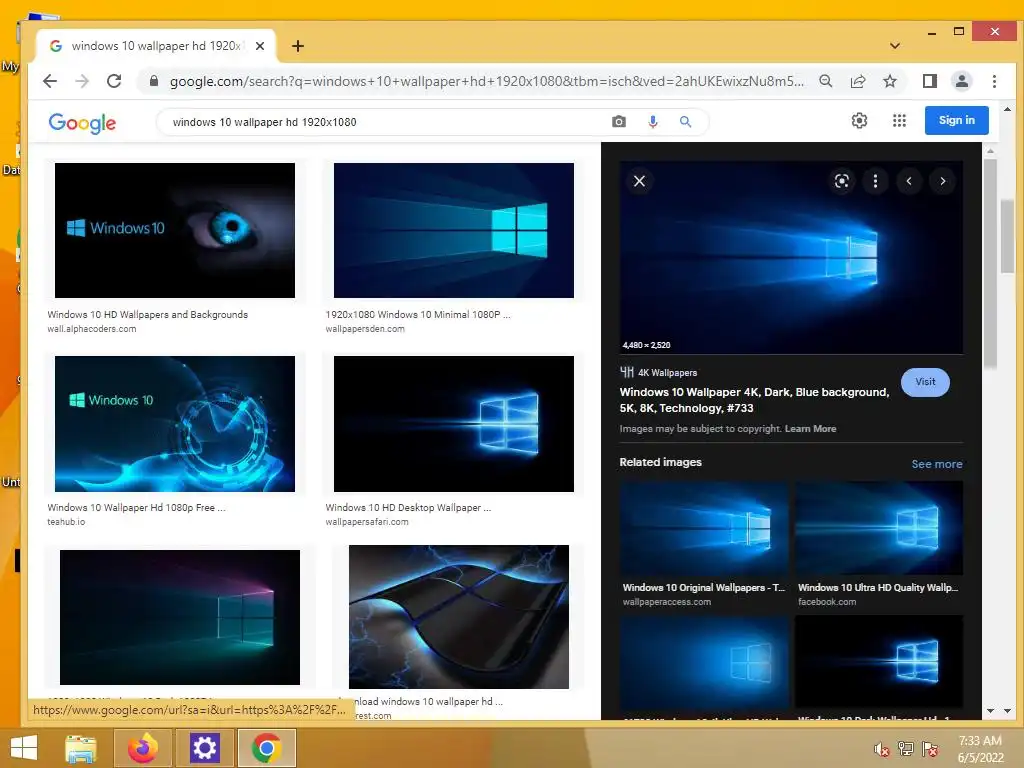
Task: Open the 4K Wallpapers source link
Action: pos(658,372)
